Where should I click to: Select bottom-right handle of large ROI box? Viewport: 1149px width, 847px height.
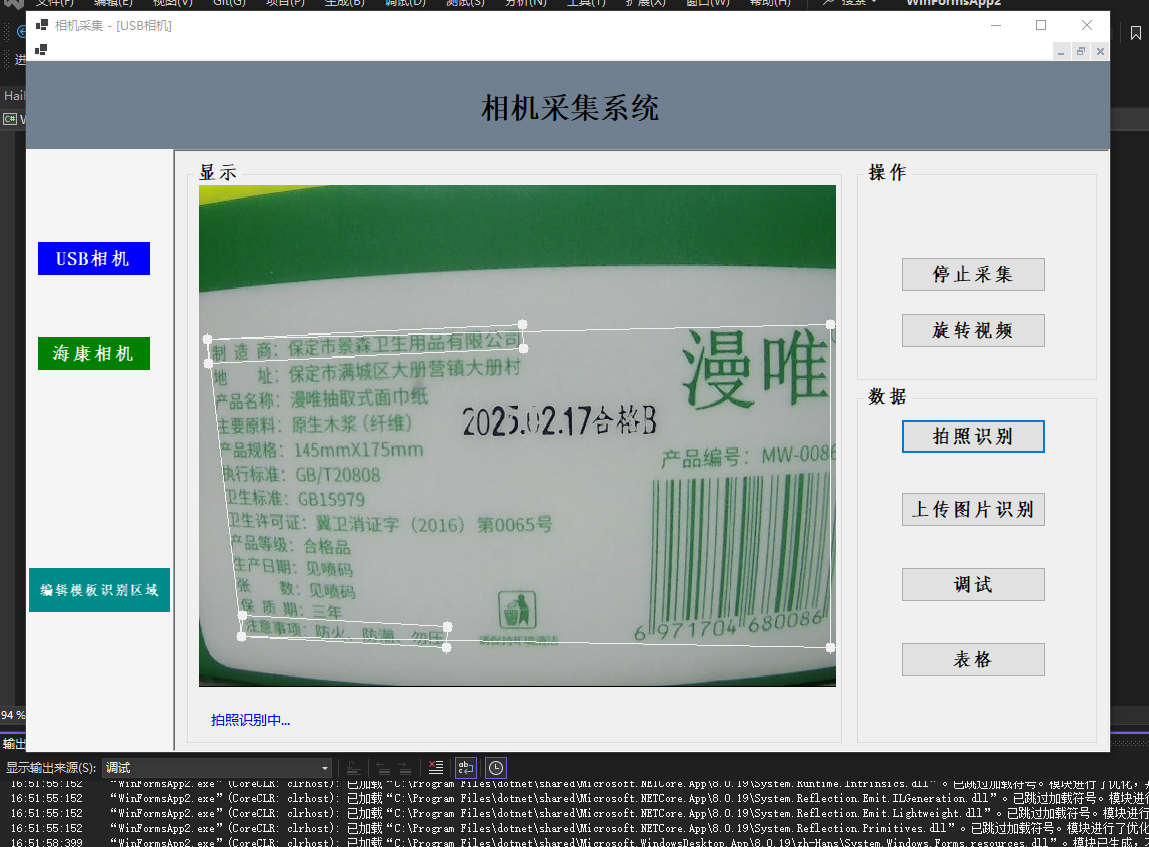(x=830, y=648)
